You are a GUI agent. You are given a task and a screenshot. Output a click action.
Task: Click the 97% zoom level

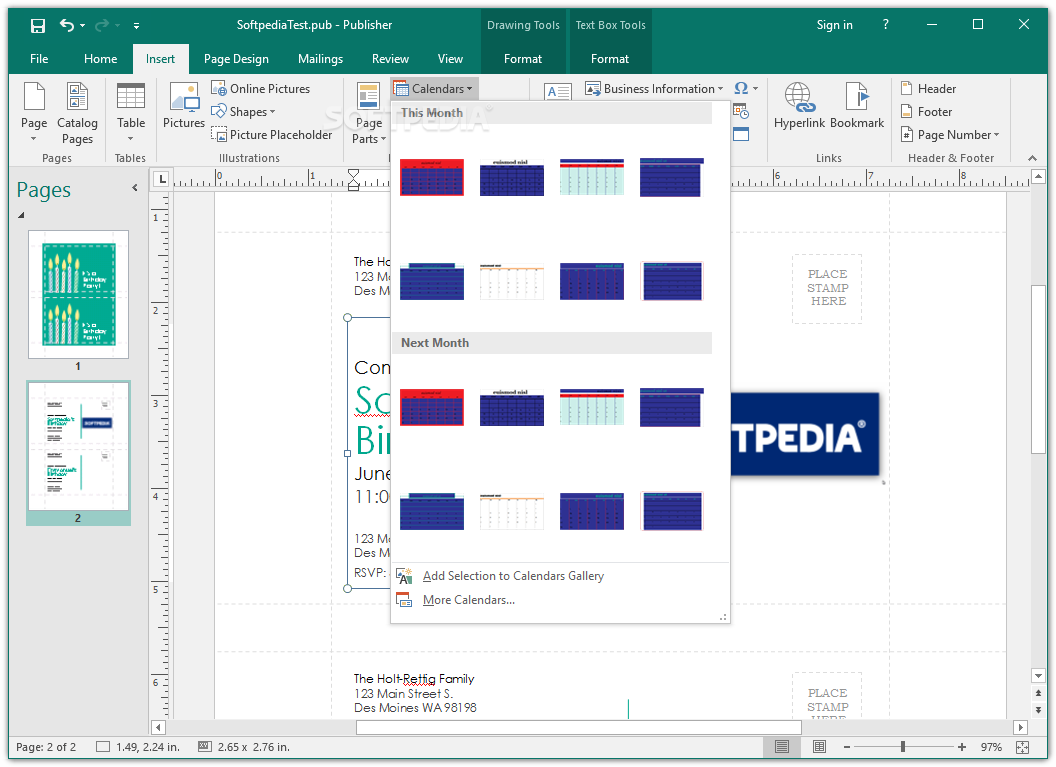click(x=991, y=747)
